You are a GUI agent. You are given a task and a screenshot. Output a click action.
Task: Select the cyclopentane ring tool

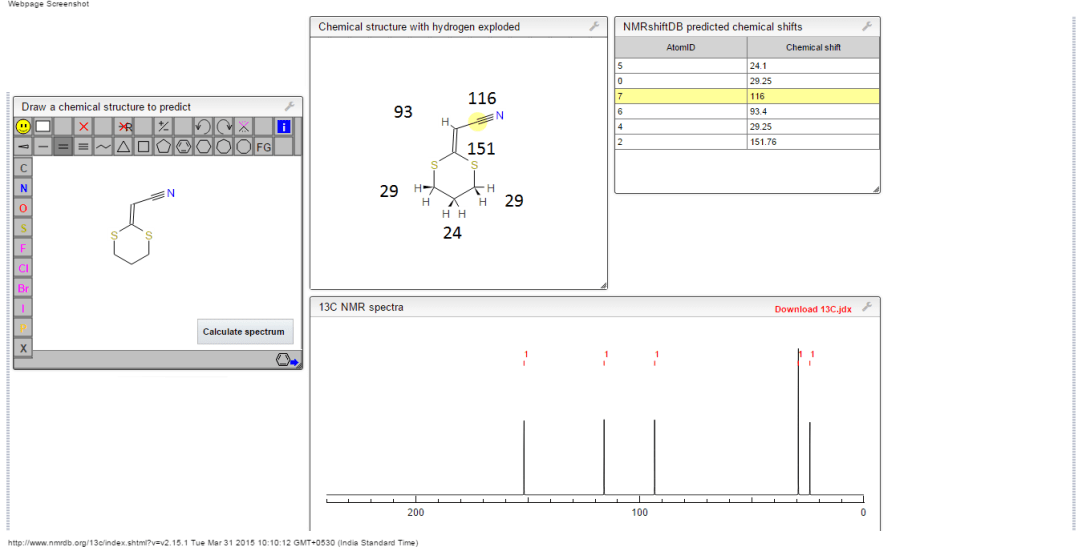[163, 147]
